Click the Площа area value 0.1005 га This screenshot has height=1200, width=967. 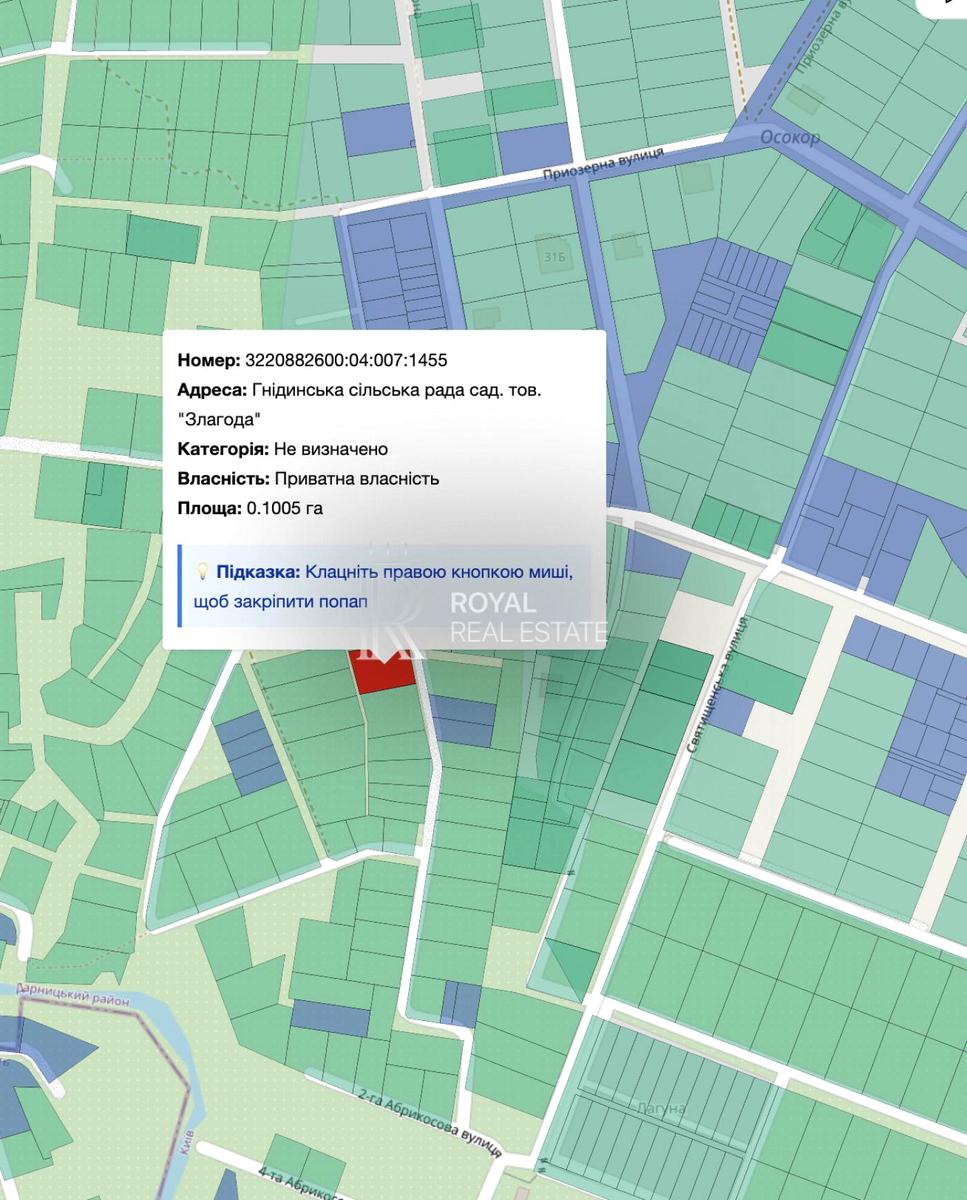point(284,508)
